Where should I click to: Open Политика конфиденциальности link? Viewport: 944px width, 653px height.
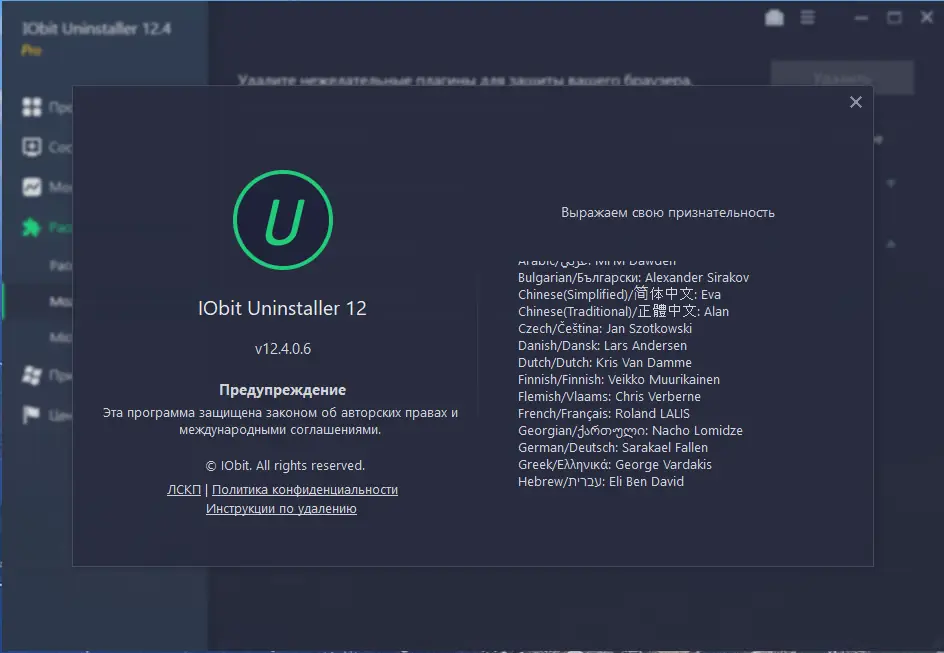(x=305, y=490)
